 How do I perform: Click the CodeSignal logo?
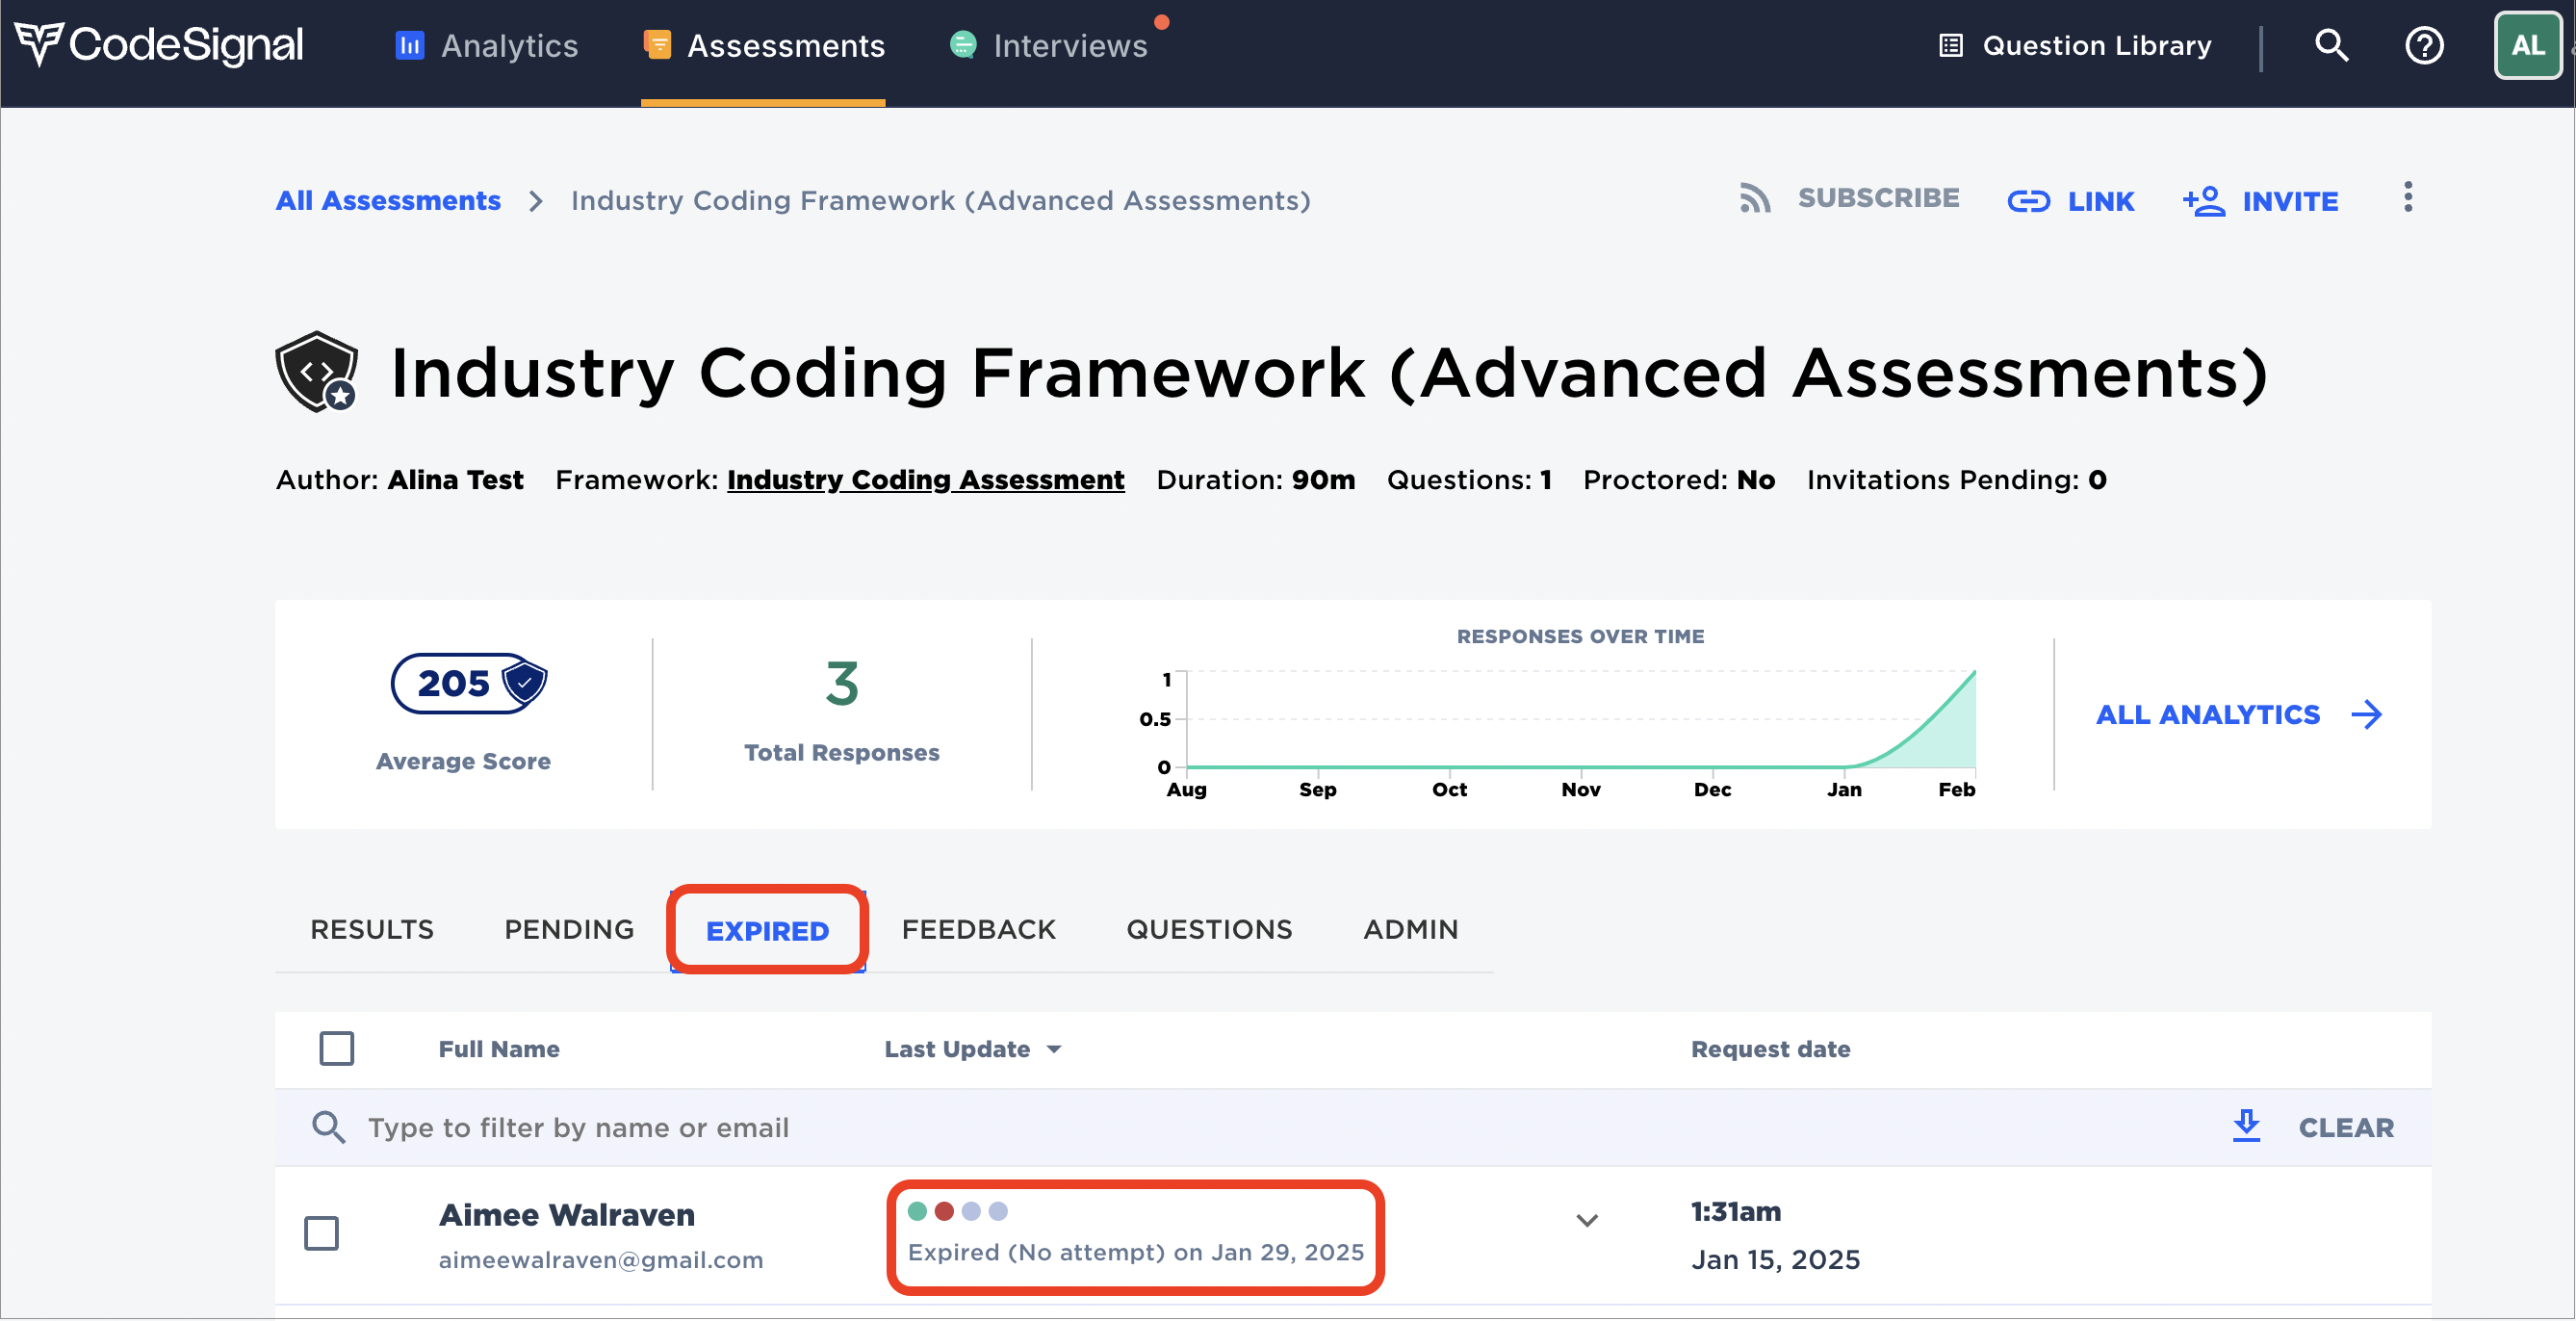point(159,44)
